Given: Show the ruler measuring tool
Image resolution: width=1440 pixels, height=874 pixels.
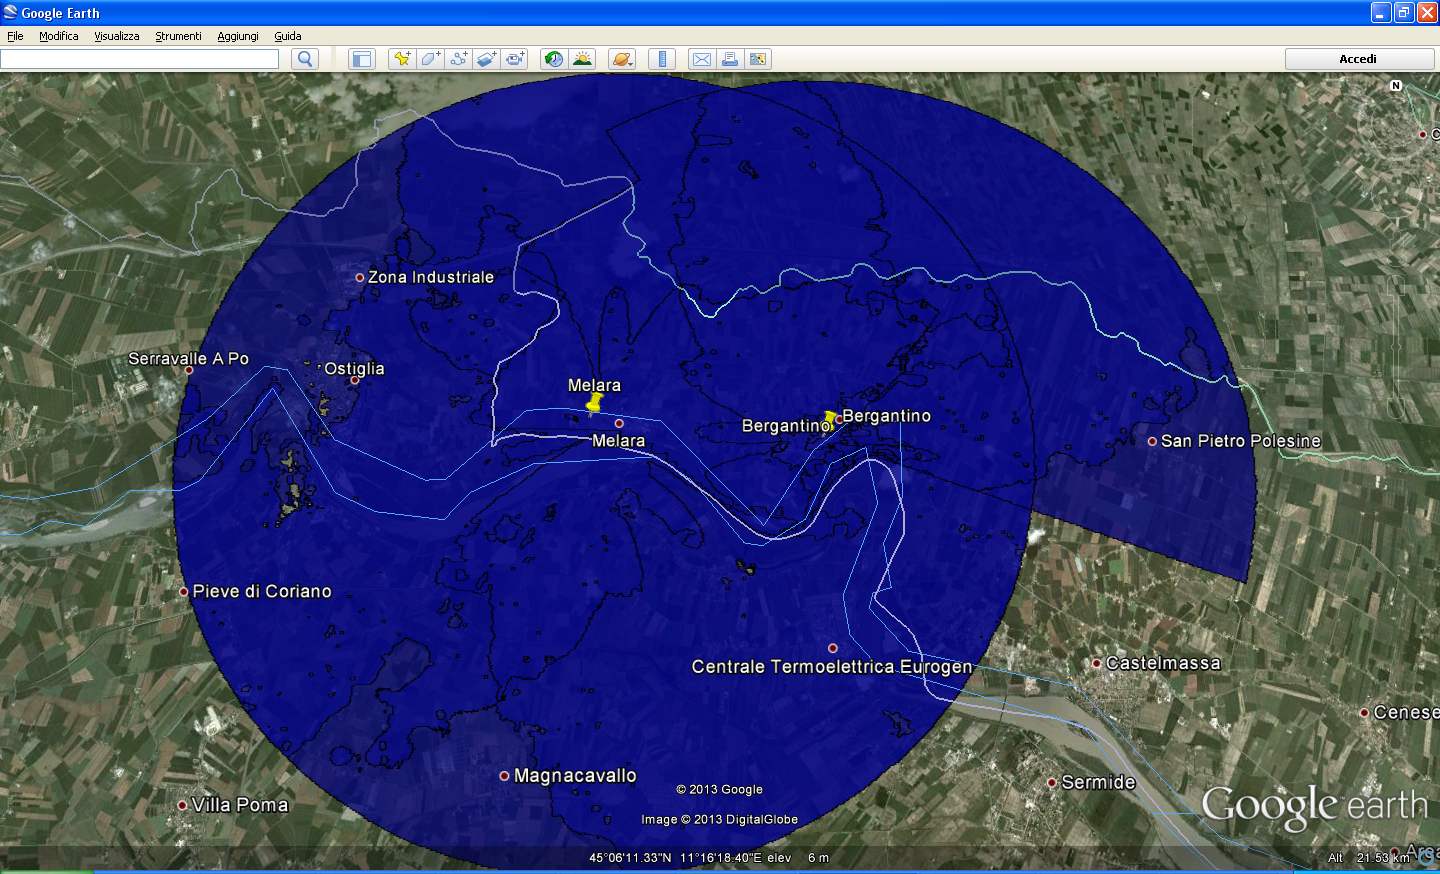Looking at the screenshot, I should tap(662, 59).
